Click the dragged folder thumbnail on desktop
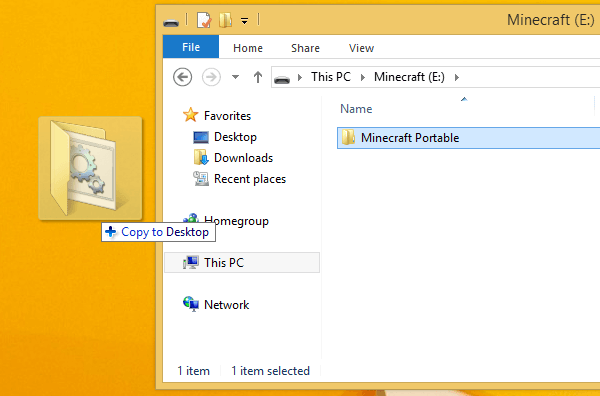 pos(90,168)
